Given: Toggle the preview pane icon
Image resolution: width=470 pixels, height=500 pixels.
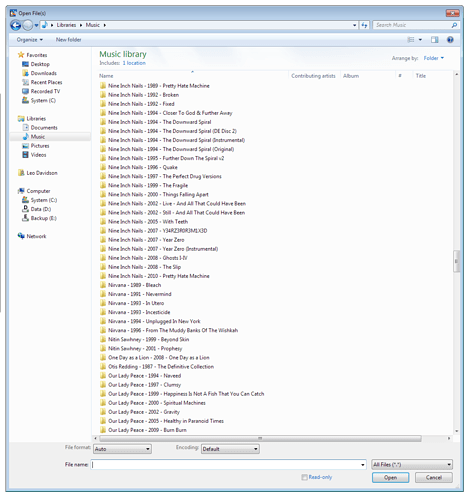Looking at the screenshot, I should [x=435, y=40].
